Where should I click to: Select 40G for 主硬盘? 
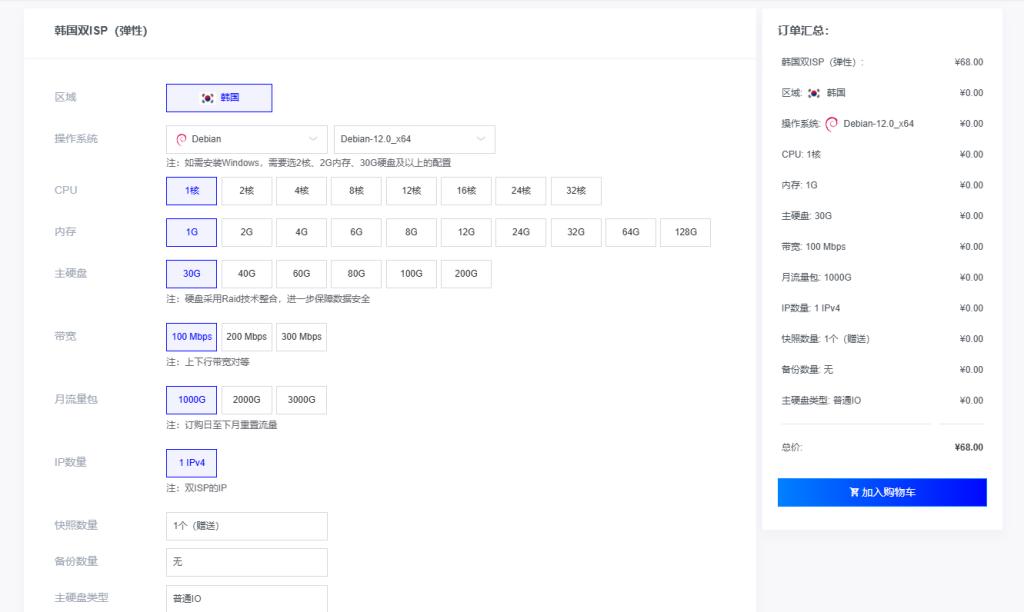(246, 273)
